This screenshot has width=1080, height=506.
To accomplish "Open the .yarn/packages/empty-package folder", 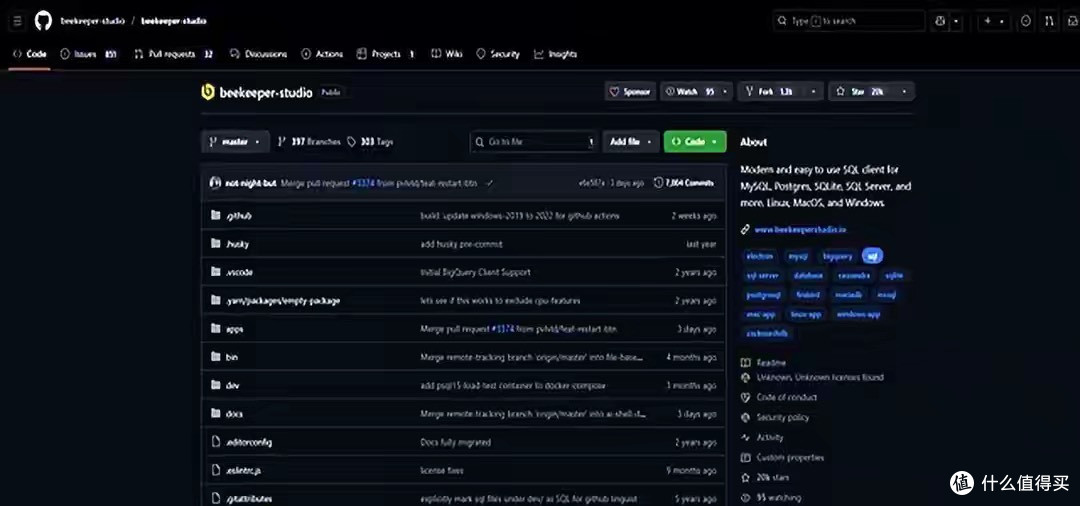I will click(x=283, y=301).
